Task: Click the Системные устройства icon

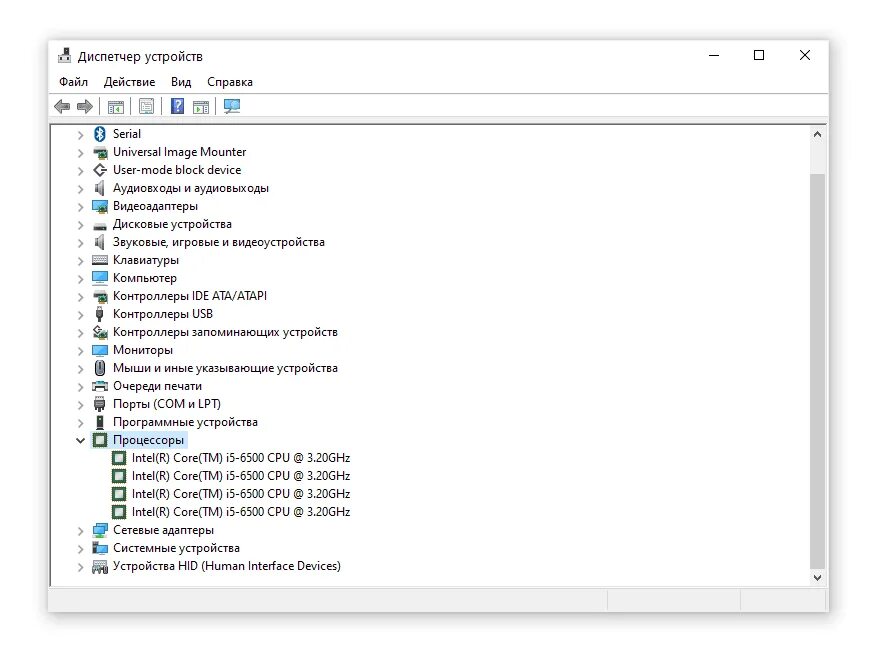Action: 100,548
